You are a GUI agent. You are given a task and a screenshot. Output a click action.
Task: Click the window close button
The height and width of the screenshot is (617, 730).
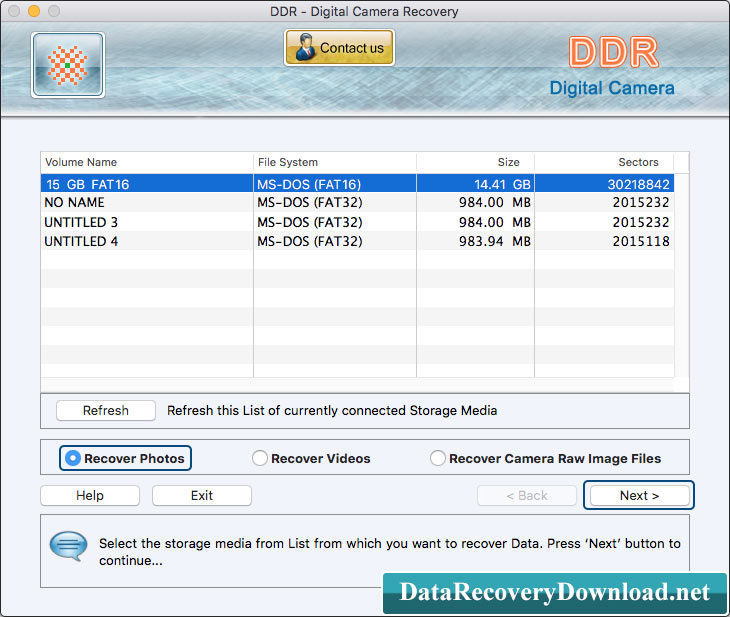tap(14, 11)
